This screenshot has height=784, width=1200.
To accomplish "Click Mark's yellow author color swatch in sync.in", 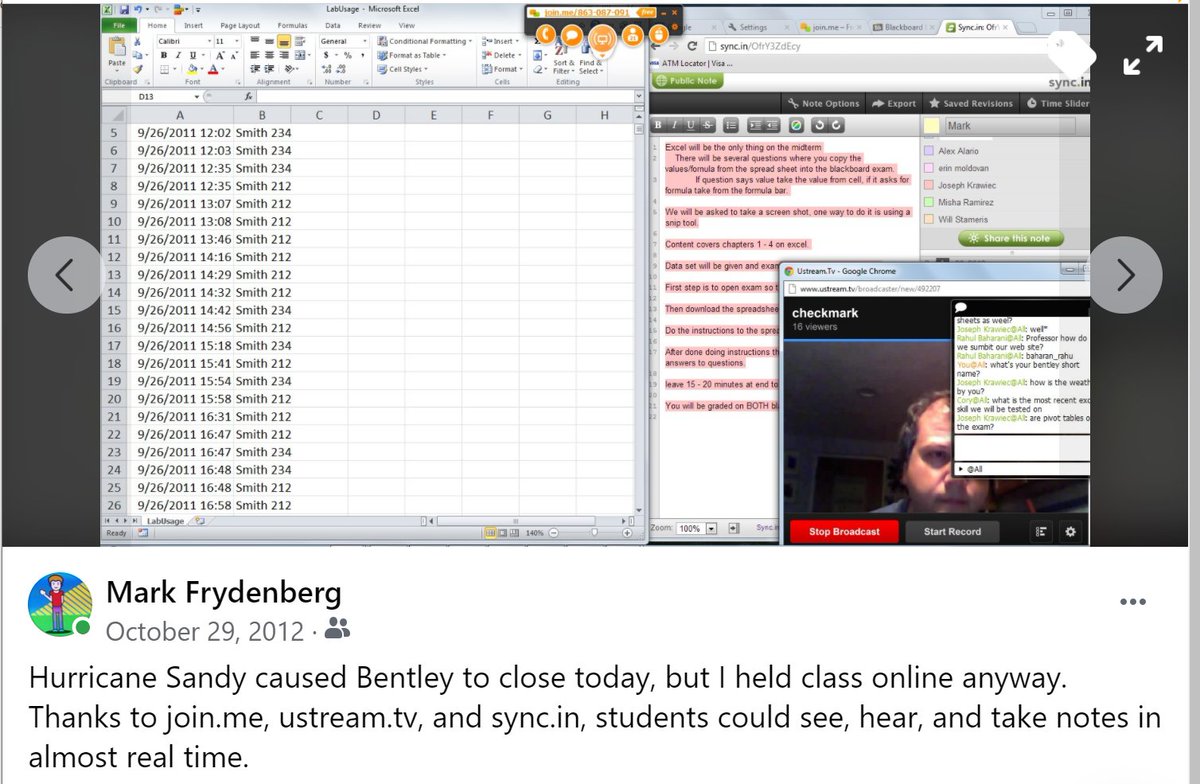I will (932, 126).
